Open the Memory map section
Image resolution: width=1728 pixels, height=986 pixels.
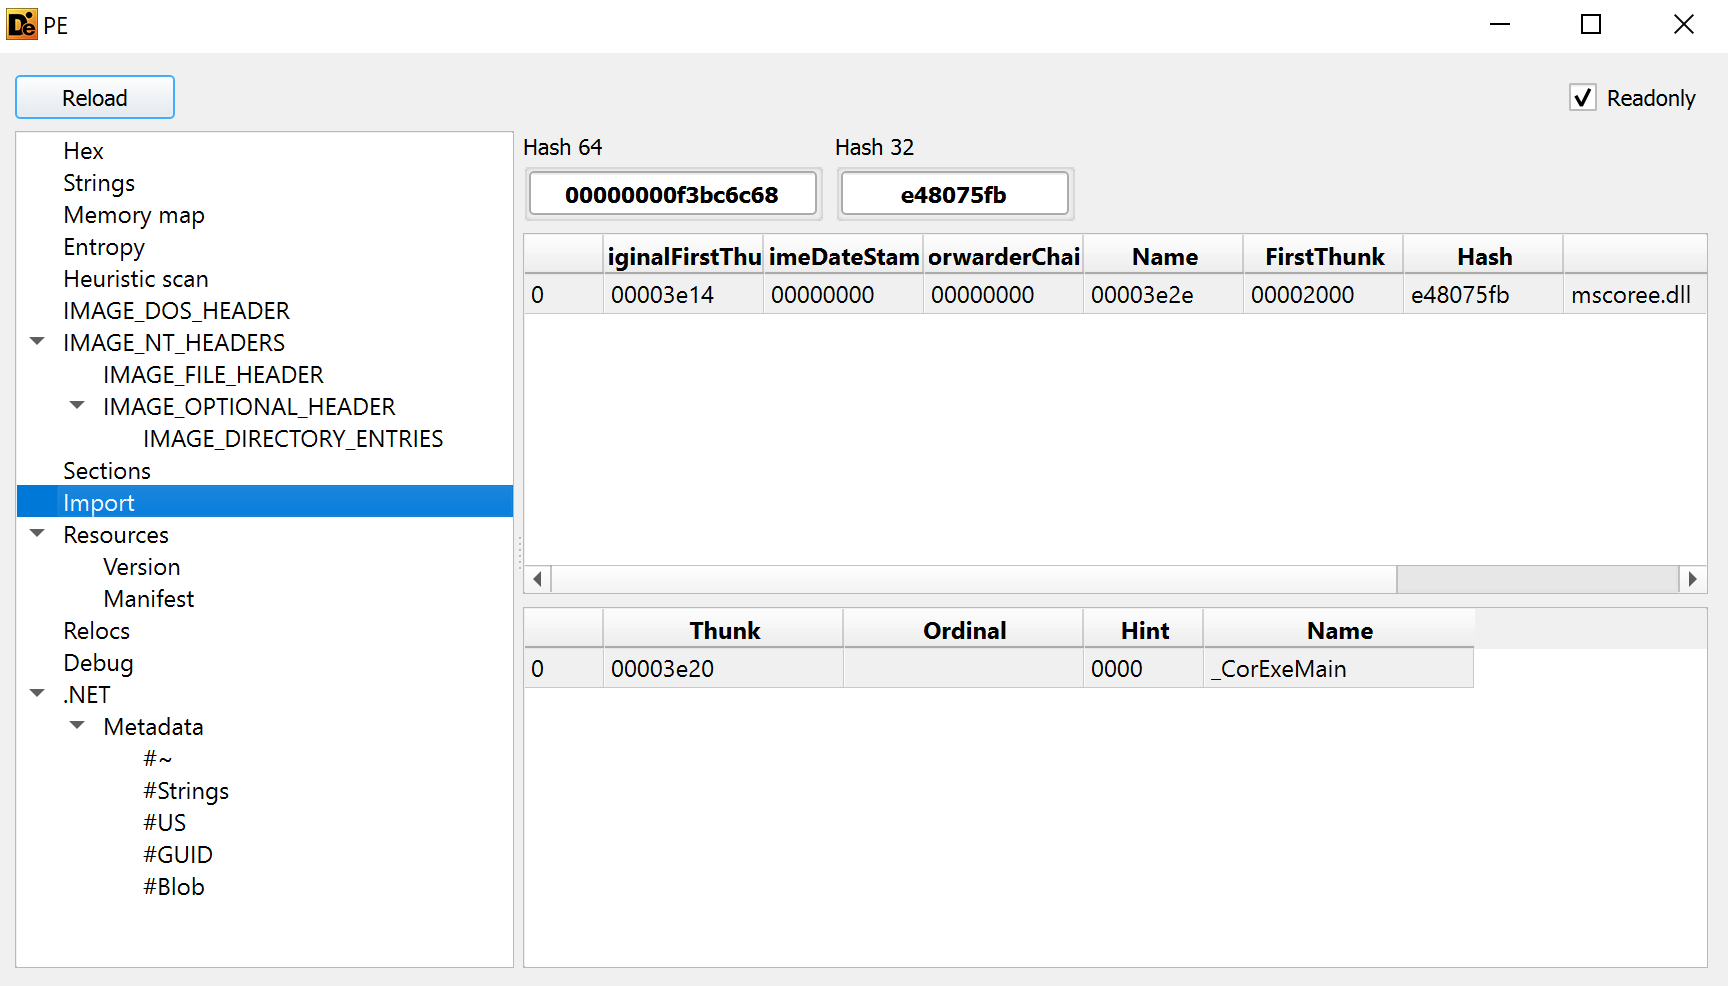[x=134, y=215]
